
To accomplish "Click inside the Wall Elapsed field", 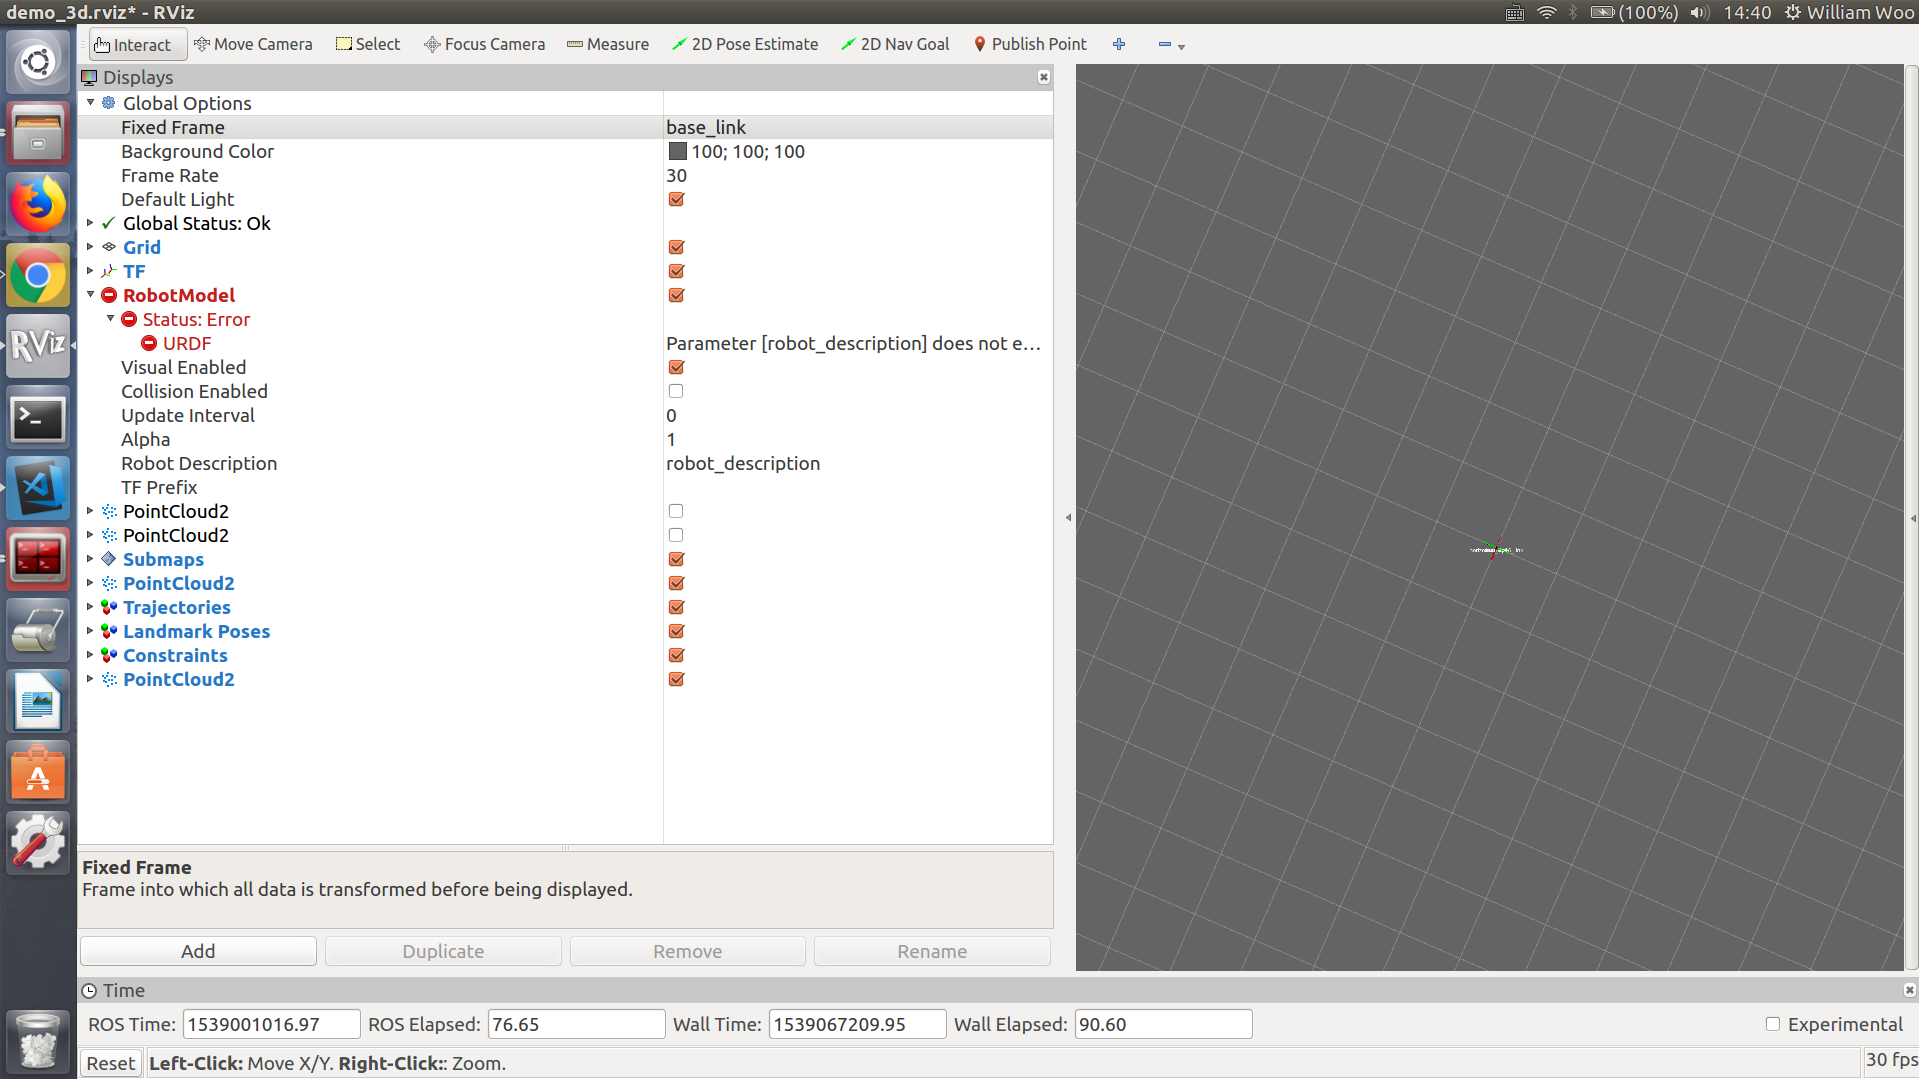I will [1162, 1024].
